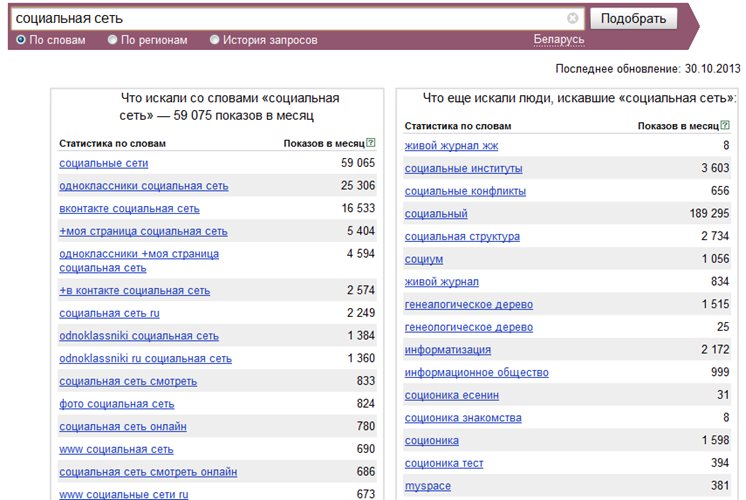Select the '5 404' impressions value
The width and height of the screenshot is (746, 500).
coord(361,231)
